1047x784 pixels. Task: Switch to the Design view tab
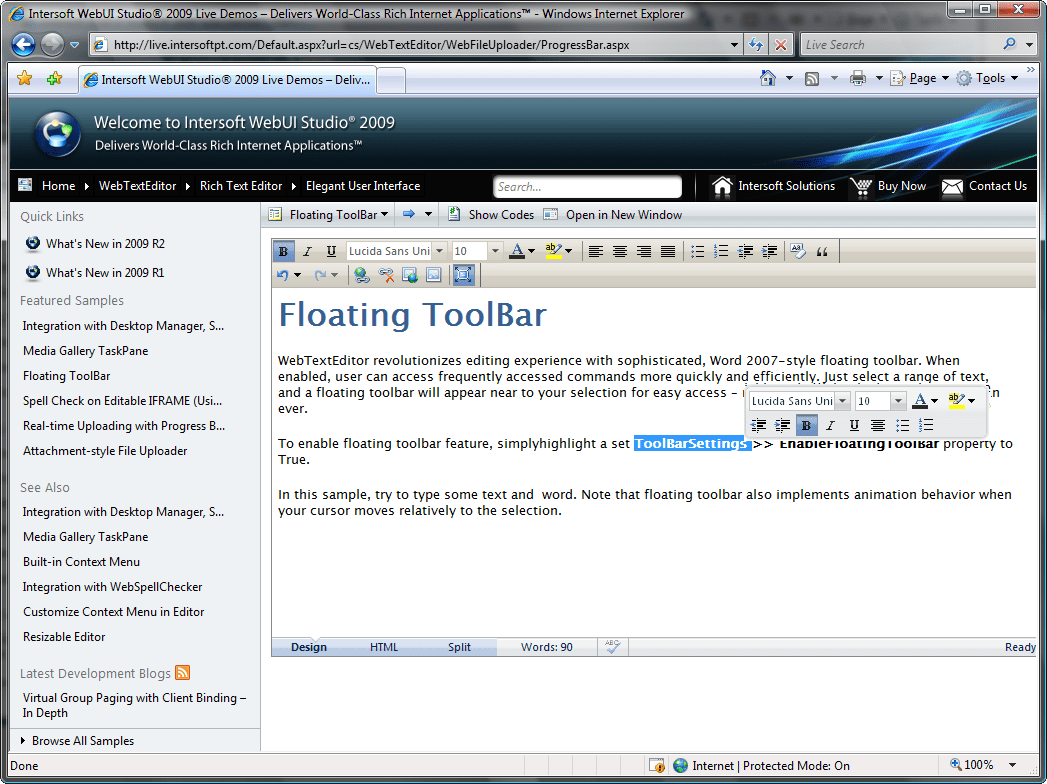coord(309,647)
